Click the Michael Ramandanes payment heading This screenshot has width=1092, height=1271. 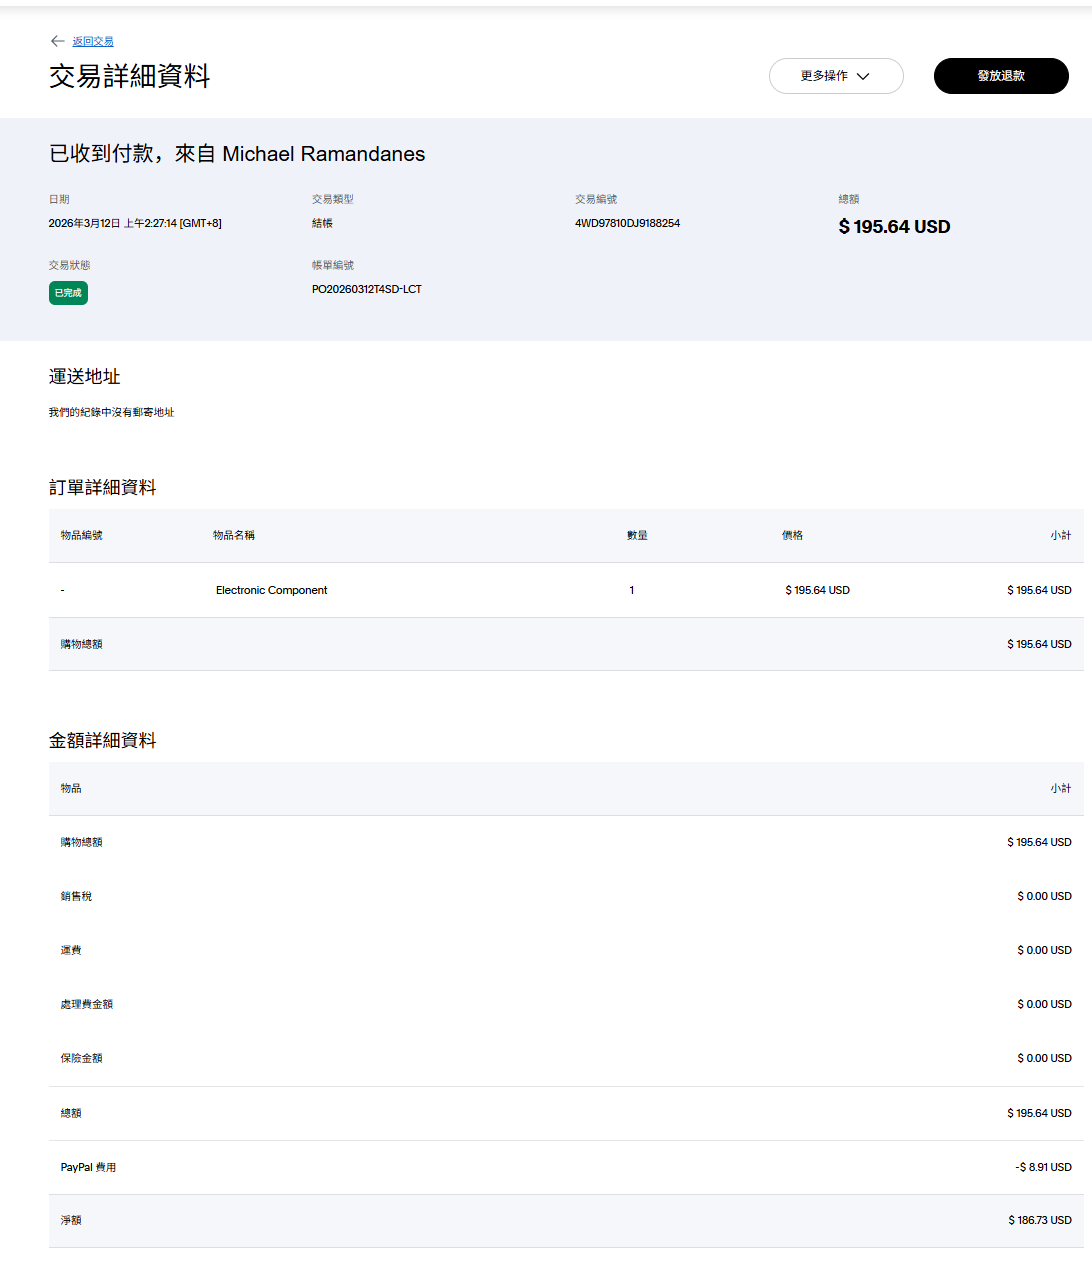237,154
